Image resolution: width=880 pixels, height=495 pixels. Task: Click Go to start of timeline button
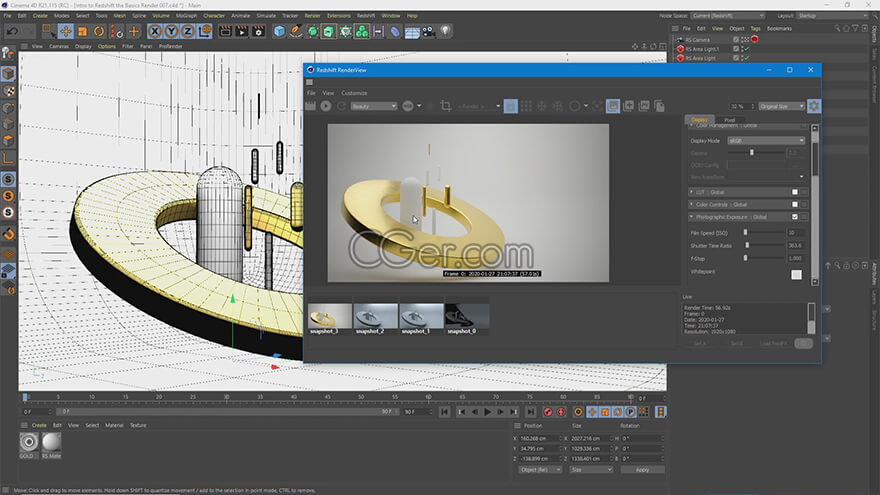pyautogui.click(x=444, y=412)
